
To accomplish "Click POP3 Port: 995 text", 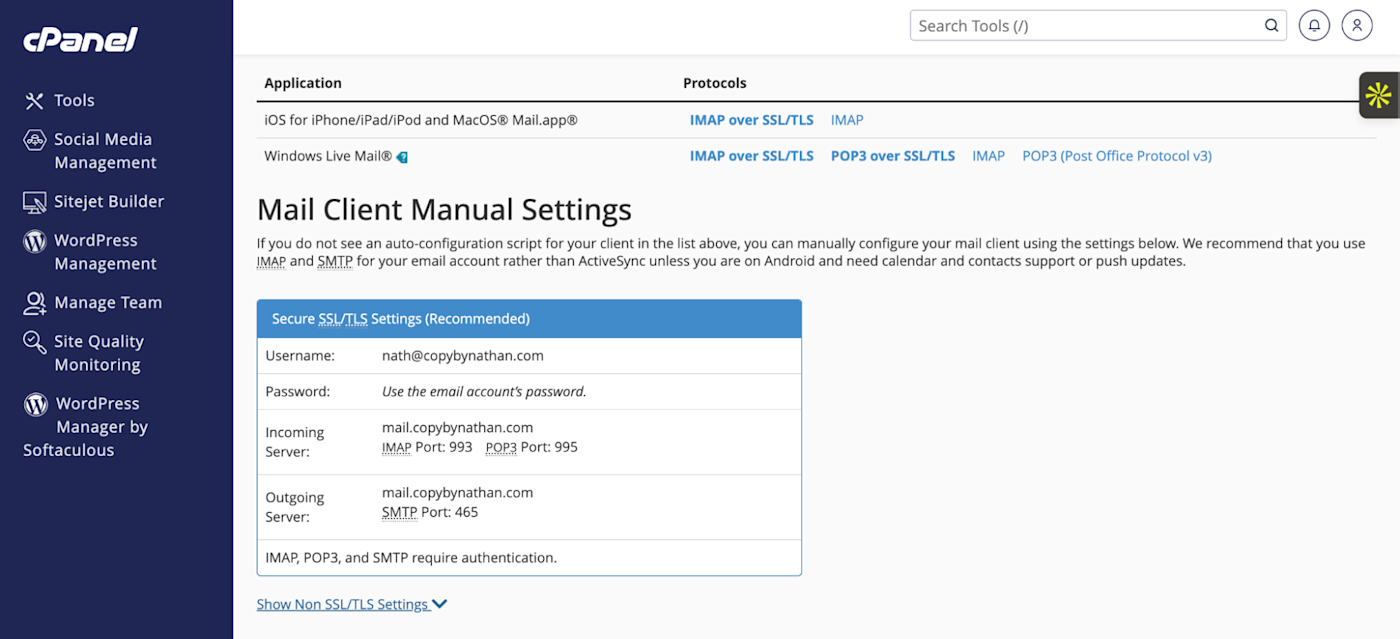I will pos(532,447).
